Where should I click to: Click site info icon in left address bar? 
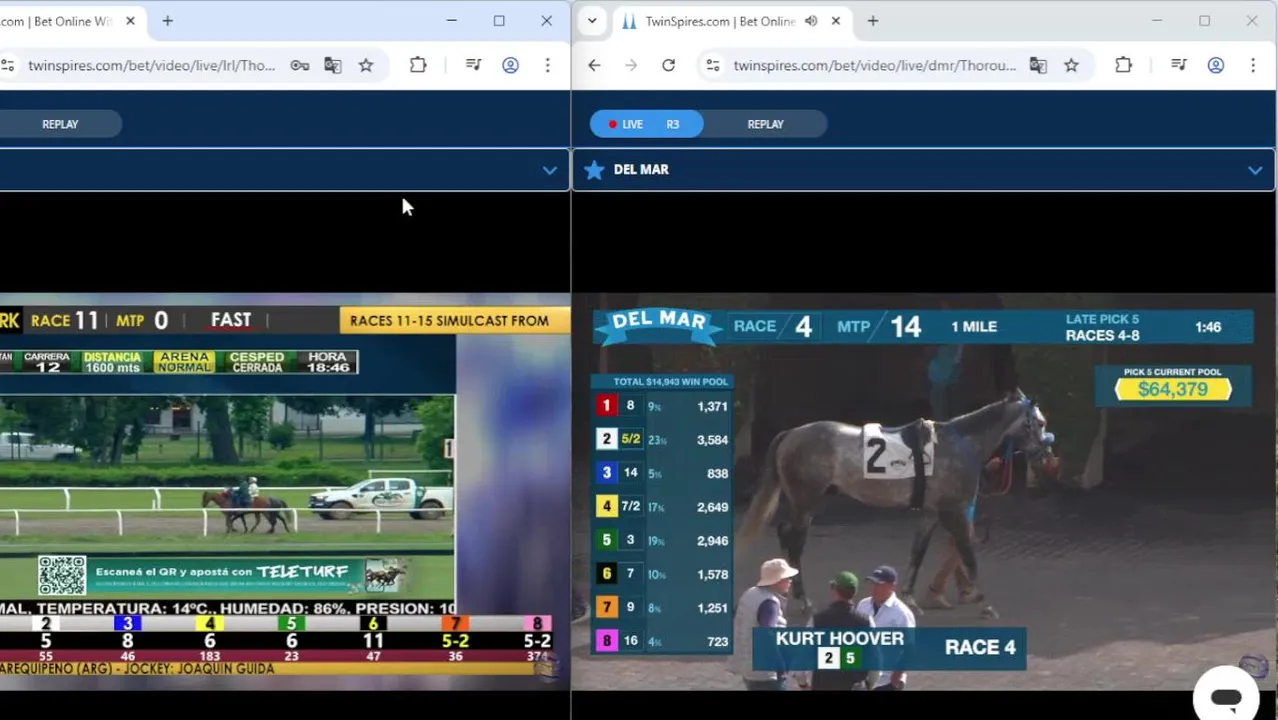pyautogui.click(x=7, y=65)
